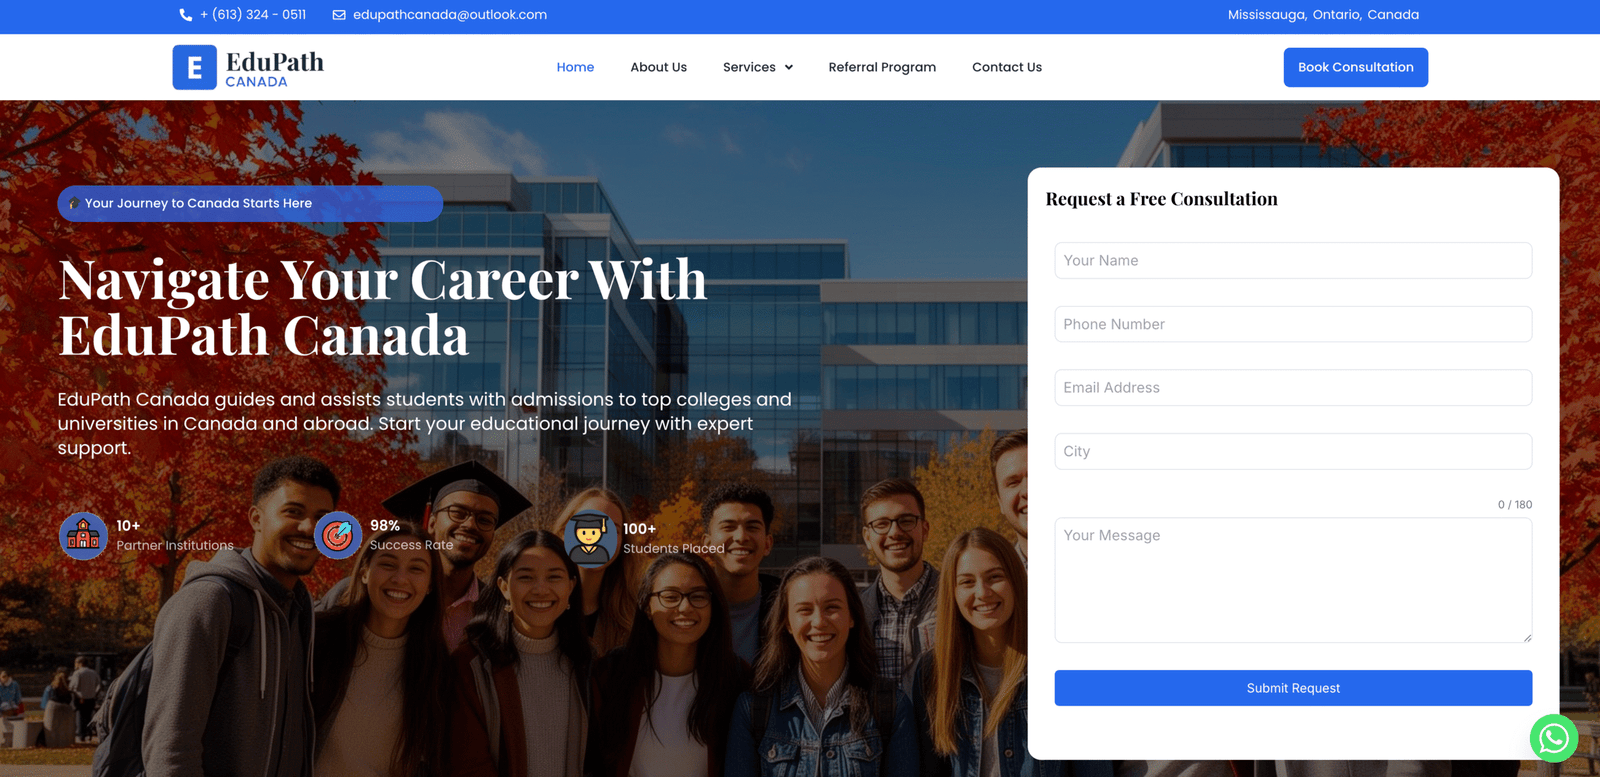Click into the Your Message text area

click(1293, 580)
